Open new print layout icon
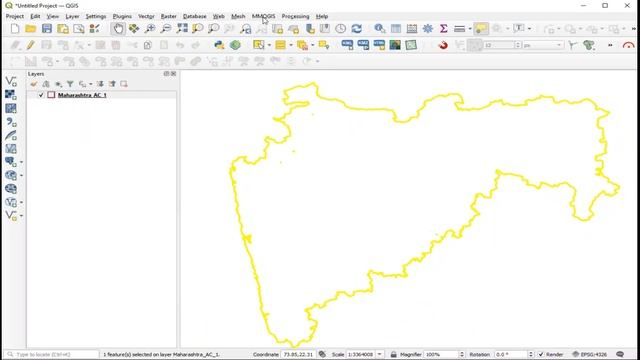This screenshot has width=640, height=360. [x=63, y=29]
